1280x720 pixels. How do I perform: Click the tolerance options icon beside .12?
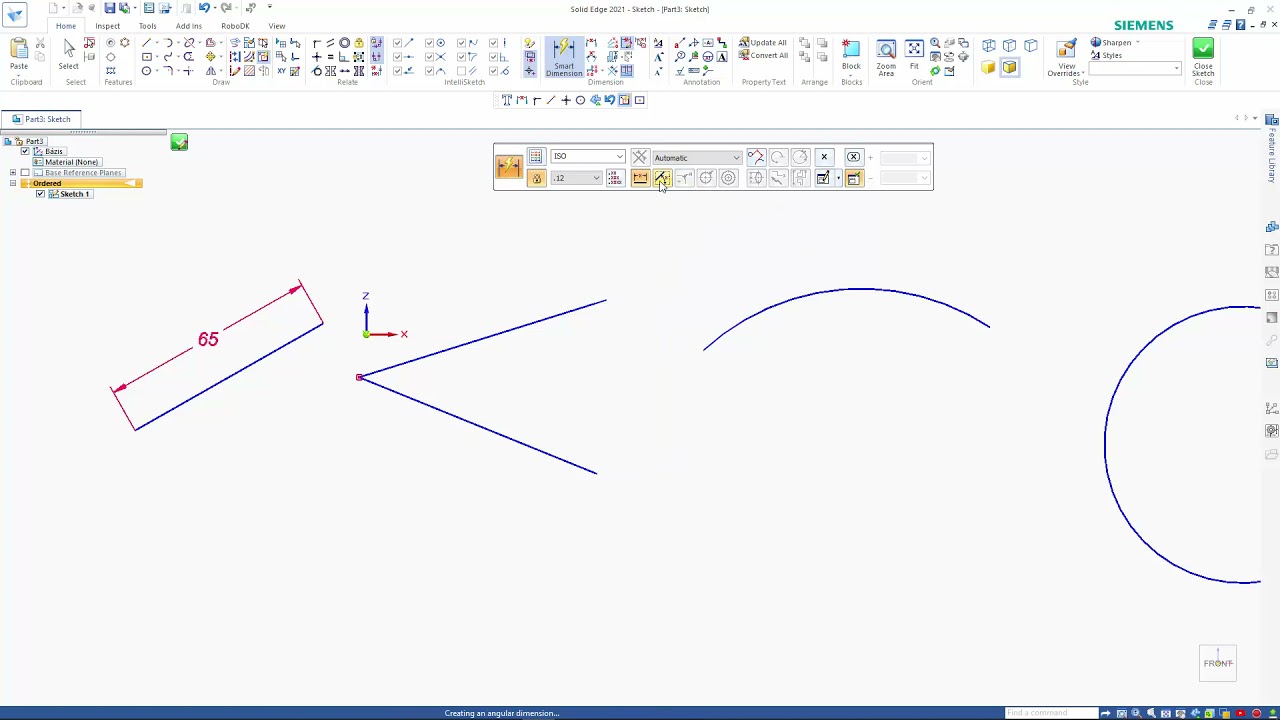point(614,178)
